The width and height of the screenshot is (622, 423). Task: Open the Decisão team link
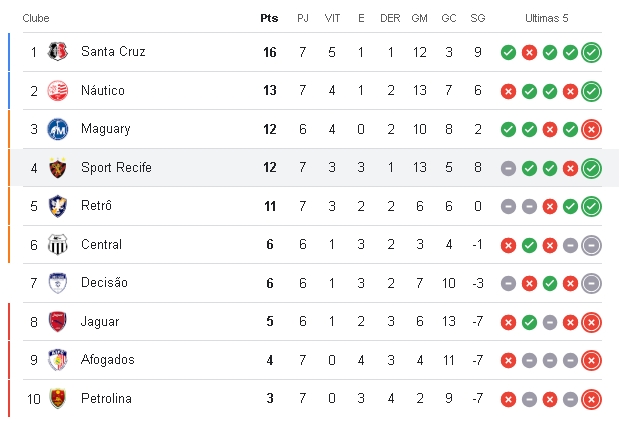(x=104, y=283)
